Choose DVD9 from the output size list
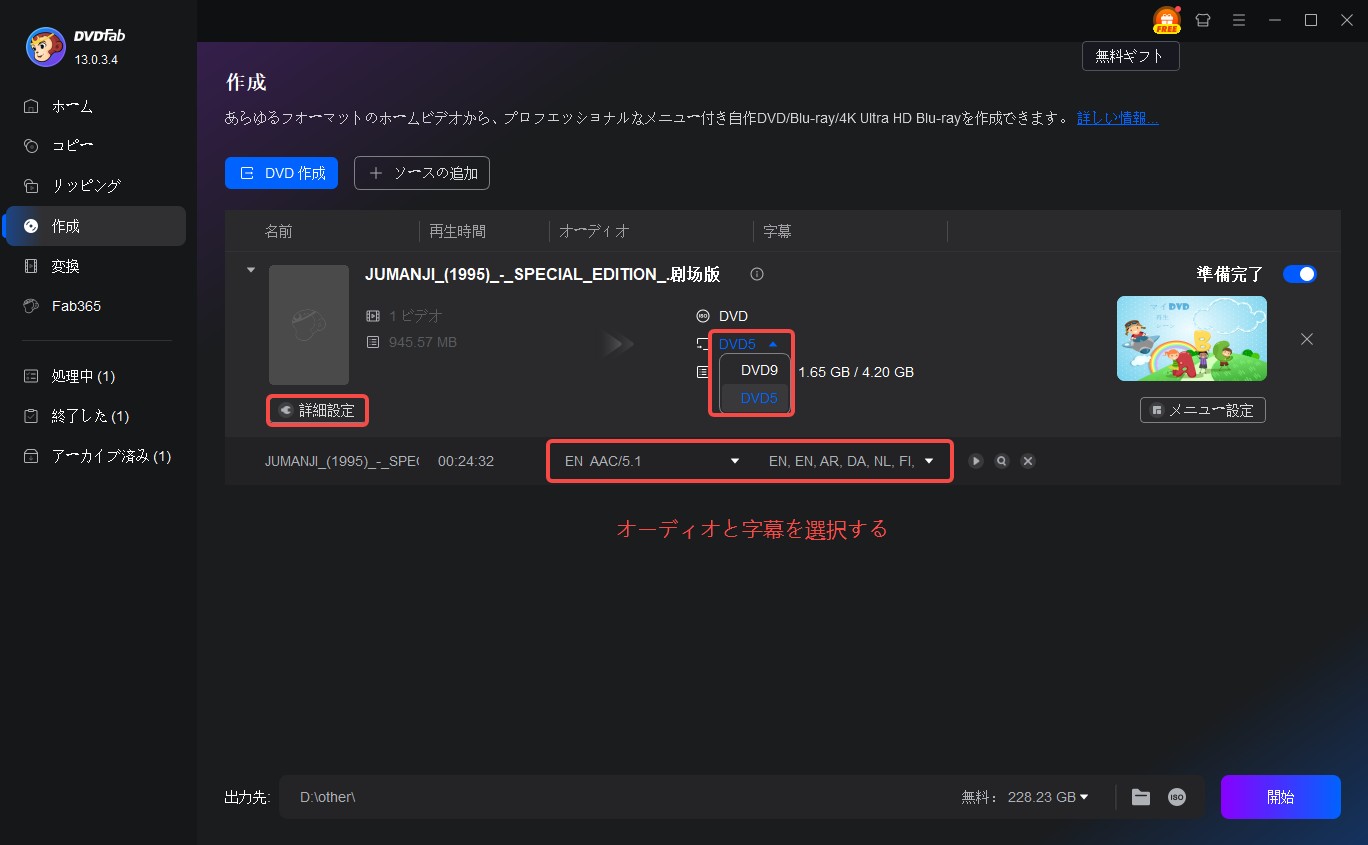This screenshot has height=845, width=1368. coord(759,370)
